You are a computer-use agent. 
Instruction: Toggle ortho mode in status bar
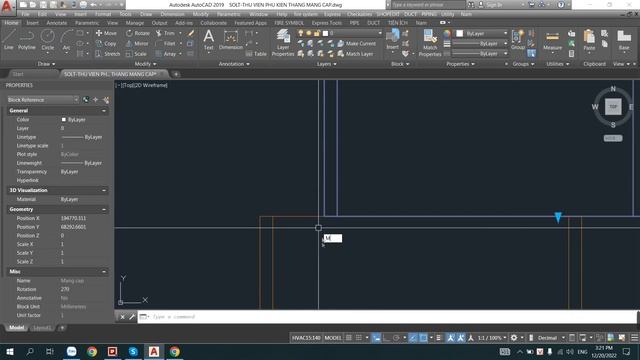coord(386,338)
